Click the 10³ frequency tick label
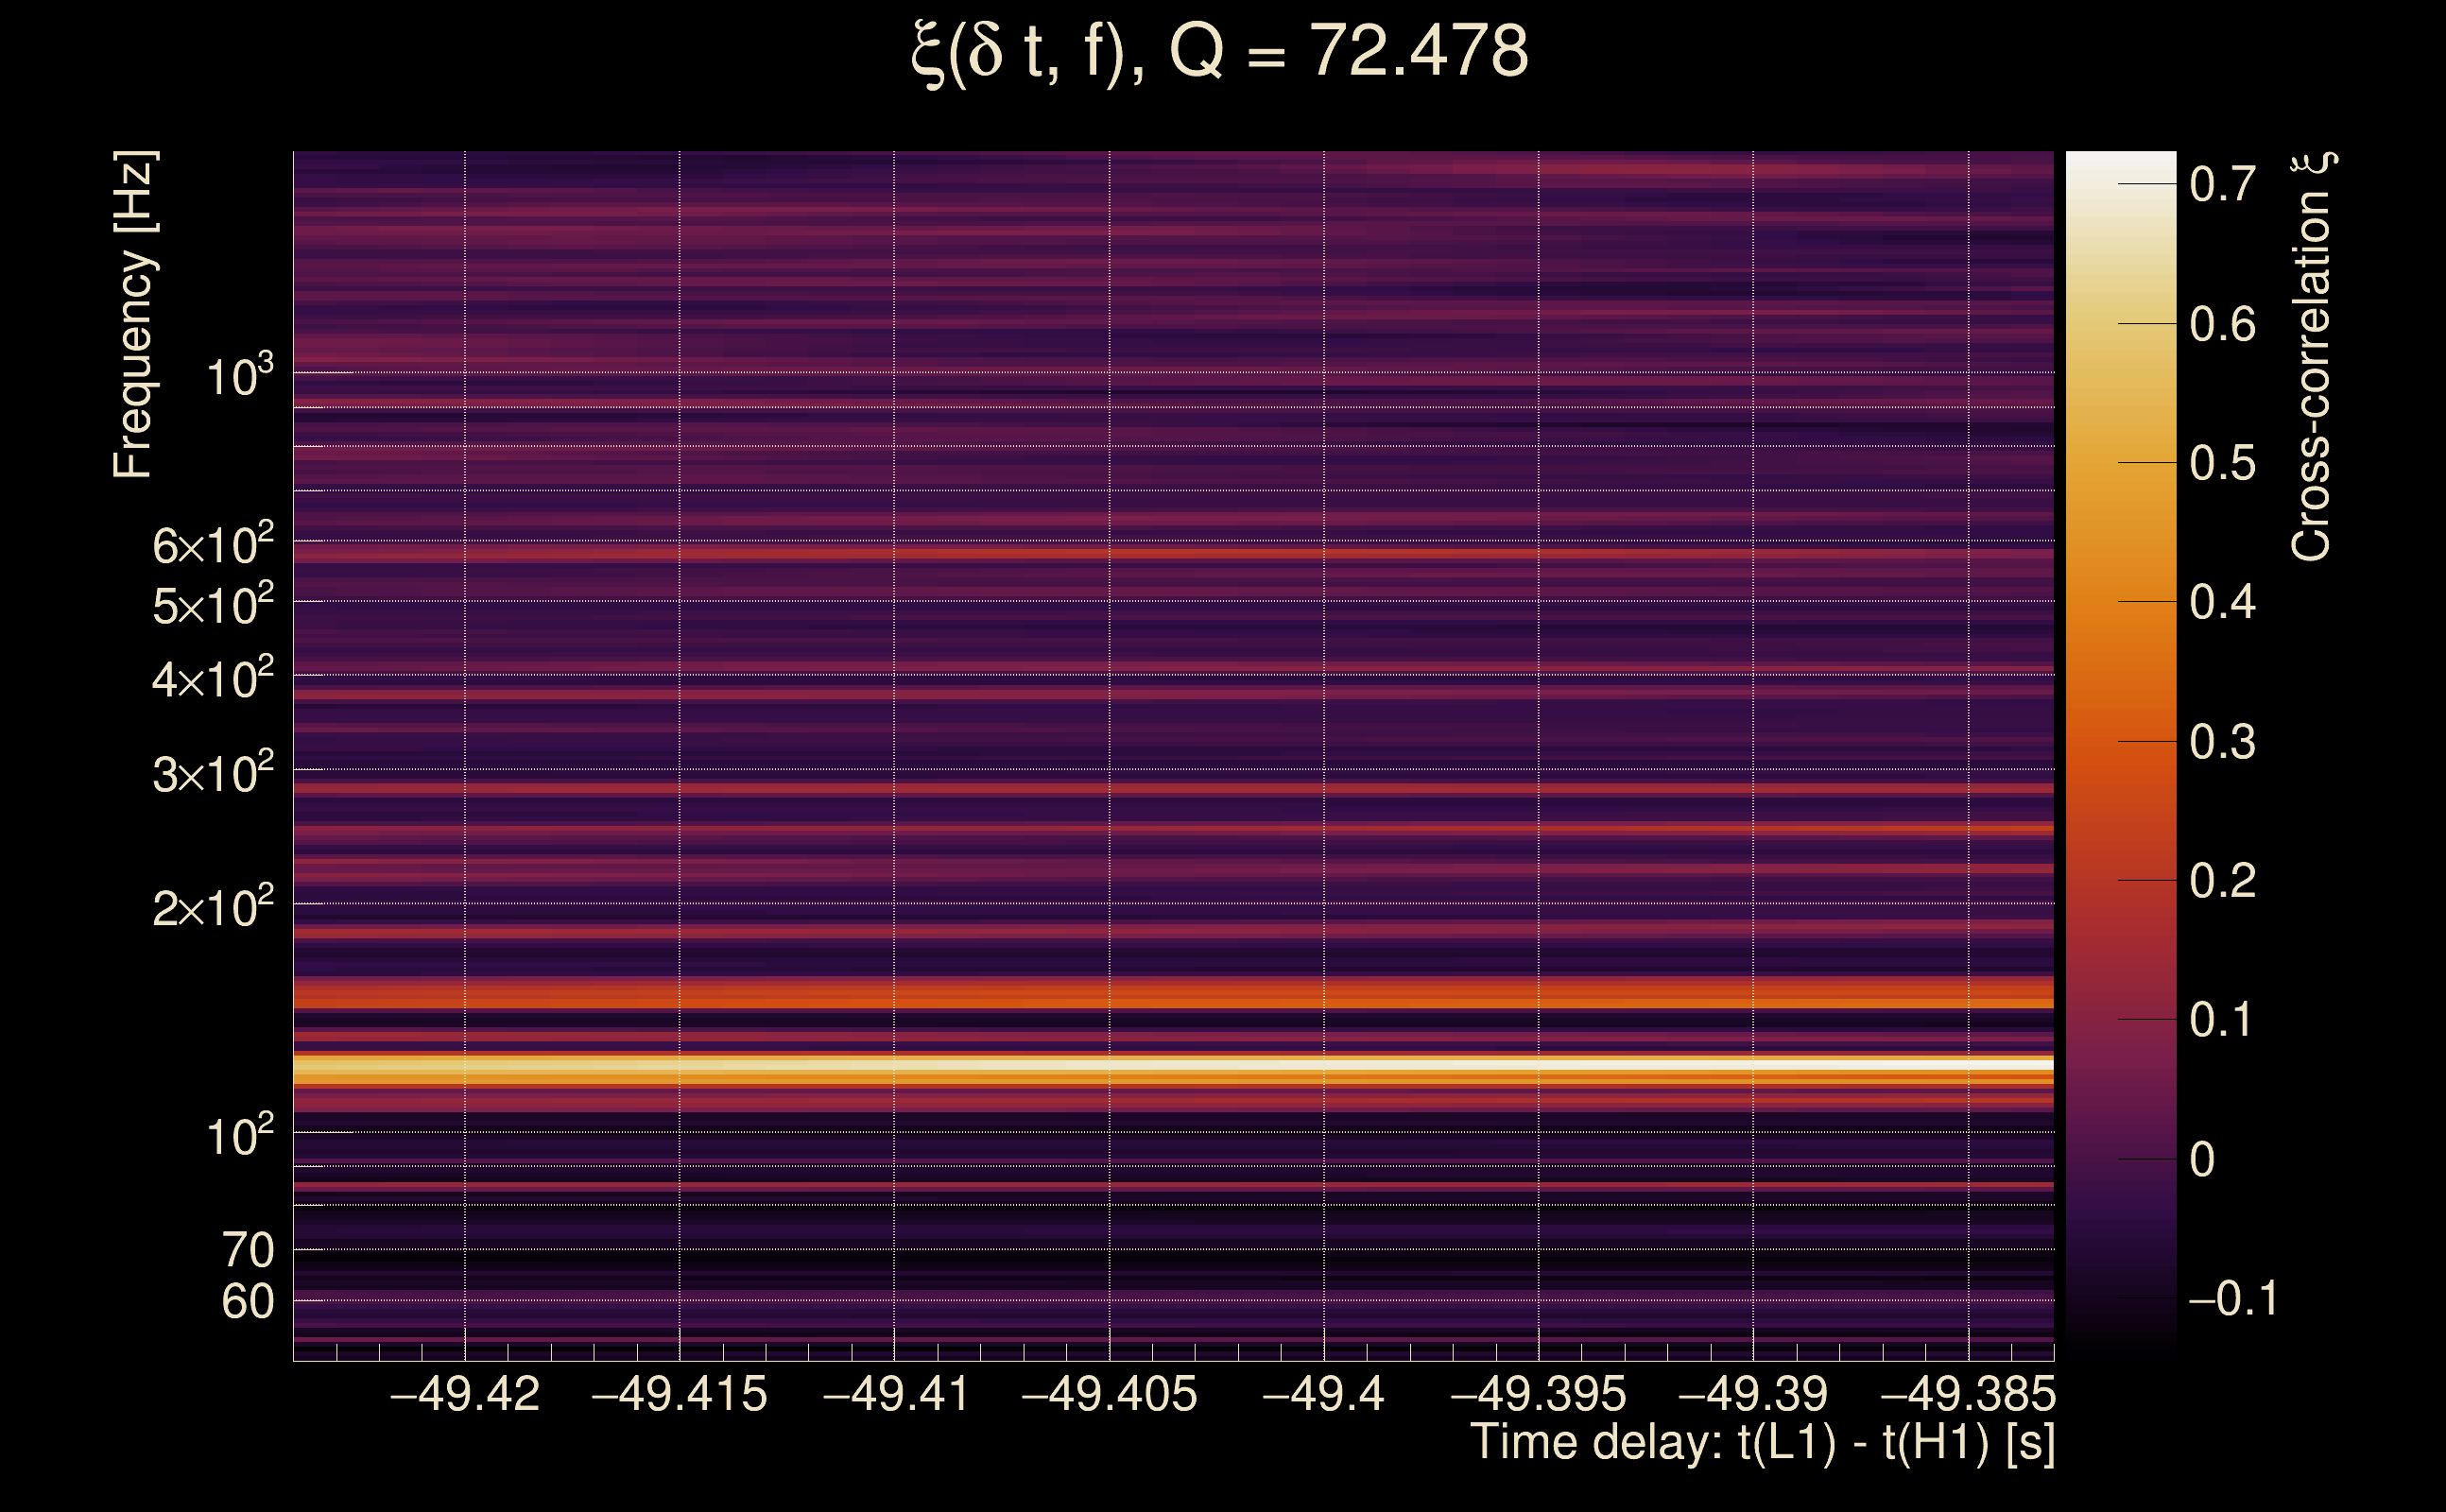The width and height of the screenshot is (2446, 1512). 239,377
